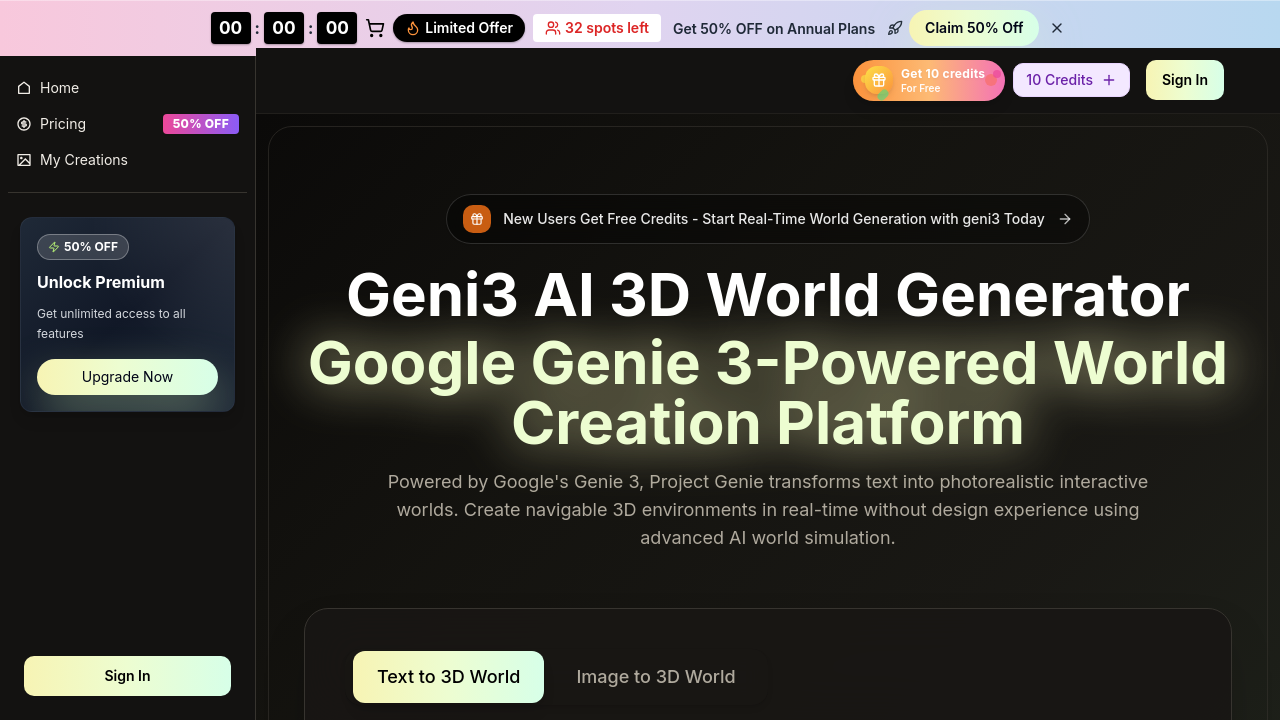Click the flame icon on Limited Offer

[413, 28]
